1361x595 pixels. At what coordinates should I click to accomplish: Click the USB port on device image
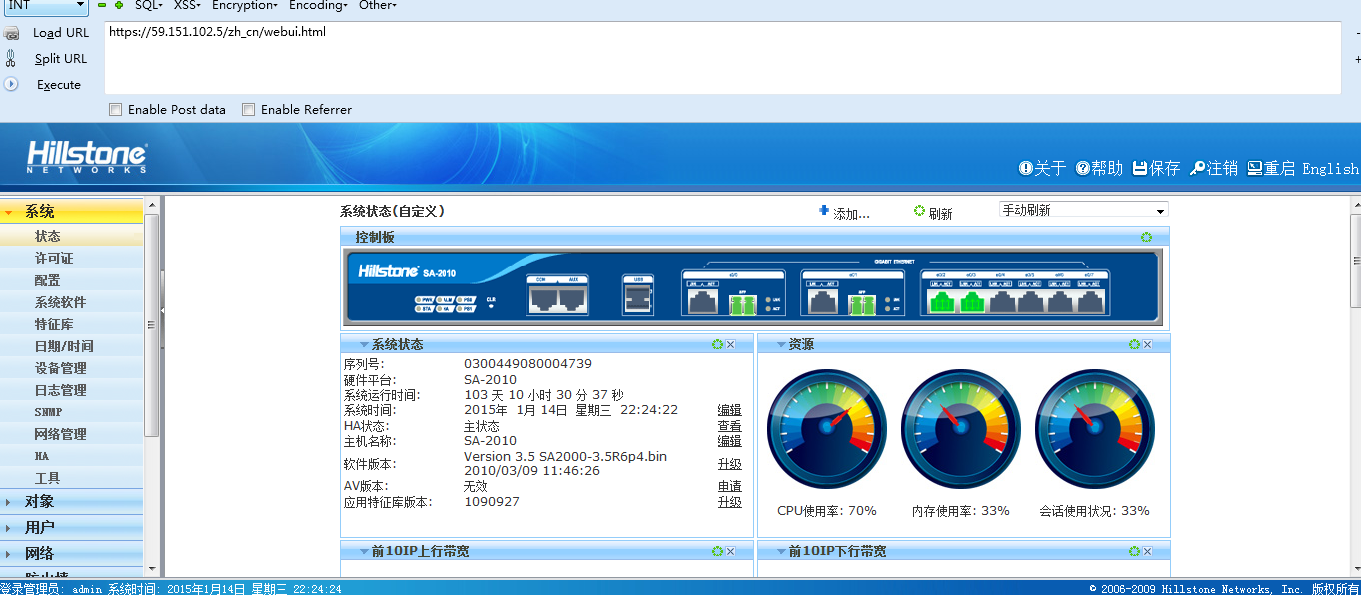[637, 295]
